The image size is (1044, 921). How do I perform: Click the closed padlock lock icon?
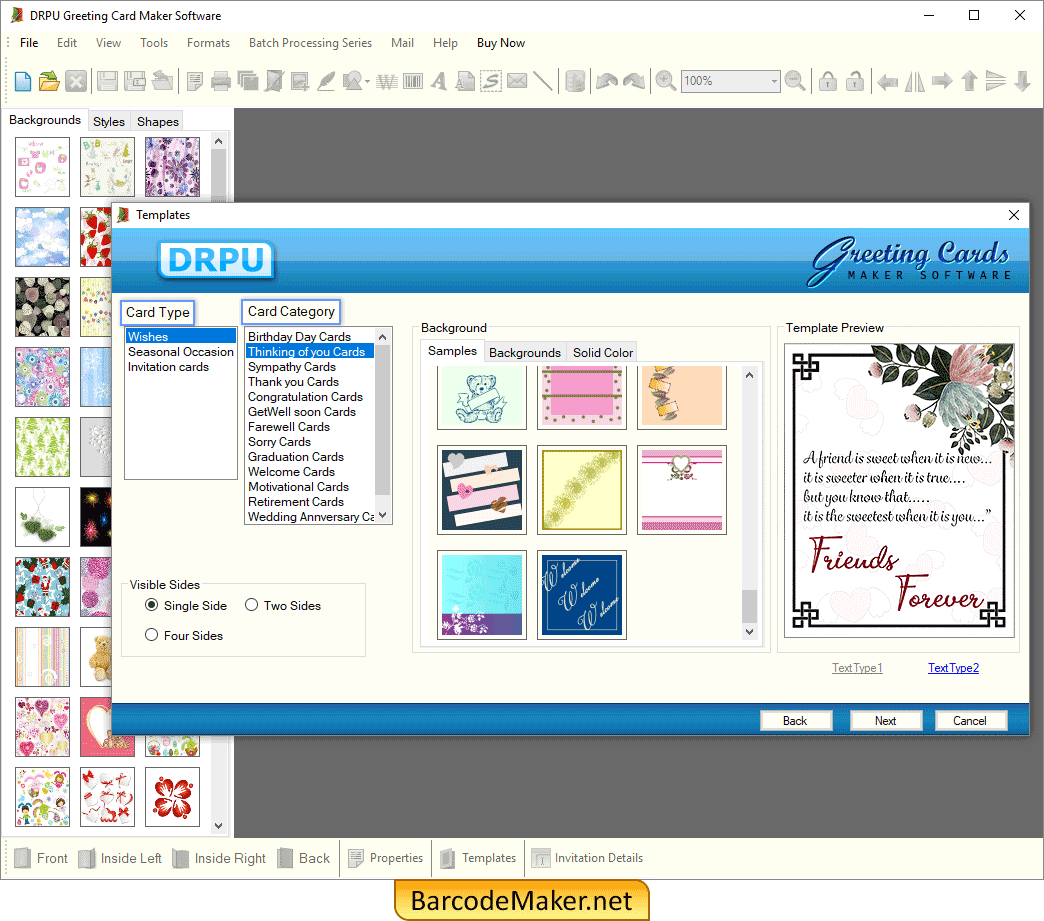[828, 81]
